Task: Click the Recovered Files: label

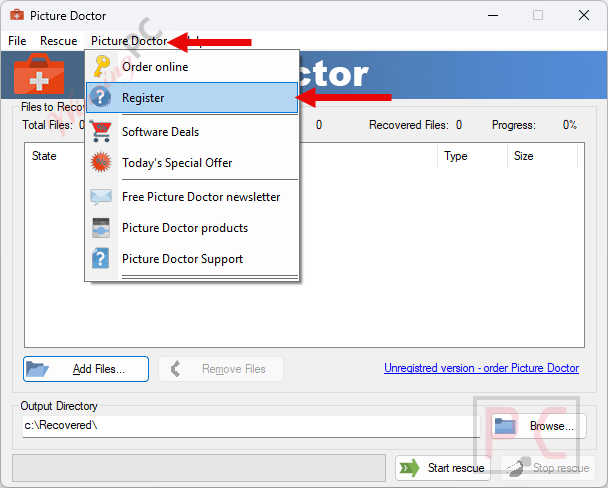Action: coord(409,125)
